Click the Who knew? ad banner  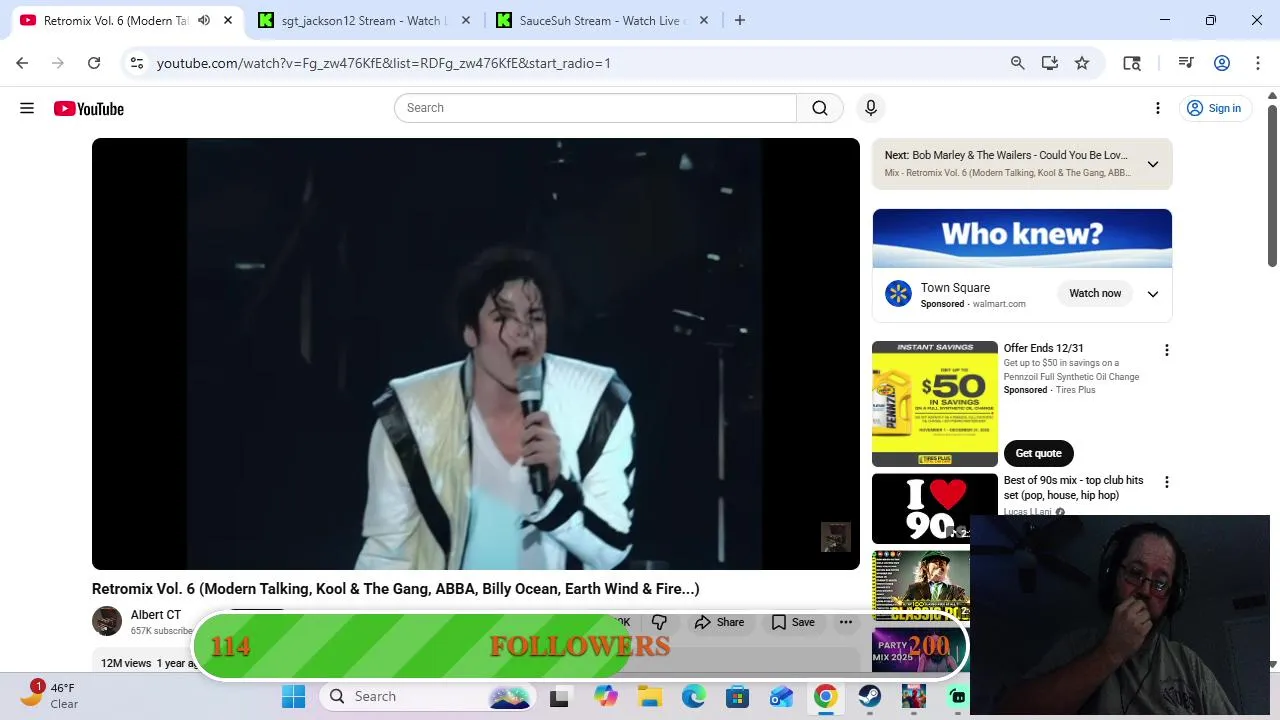tap(1022, 238)
